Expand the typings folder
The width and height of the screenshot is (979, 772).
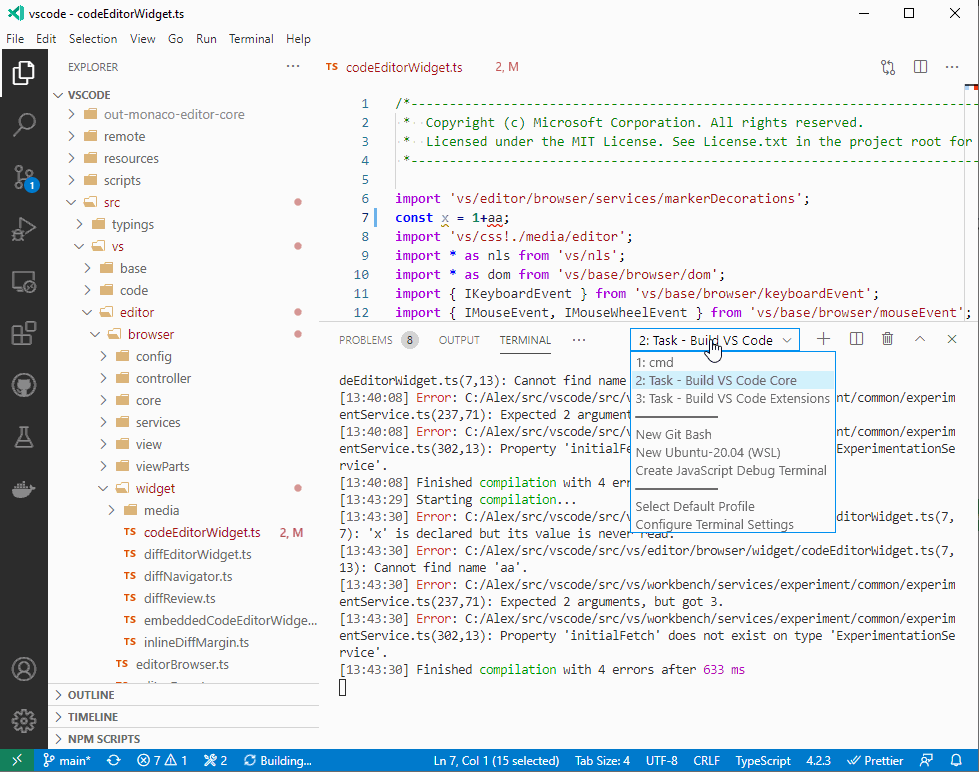point(79,224)
